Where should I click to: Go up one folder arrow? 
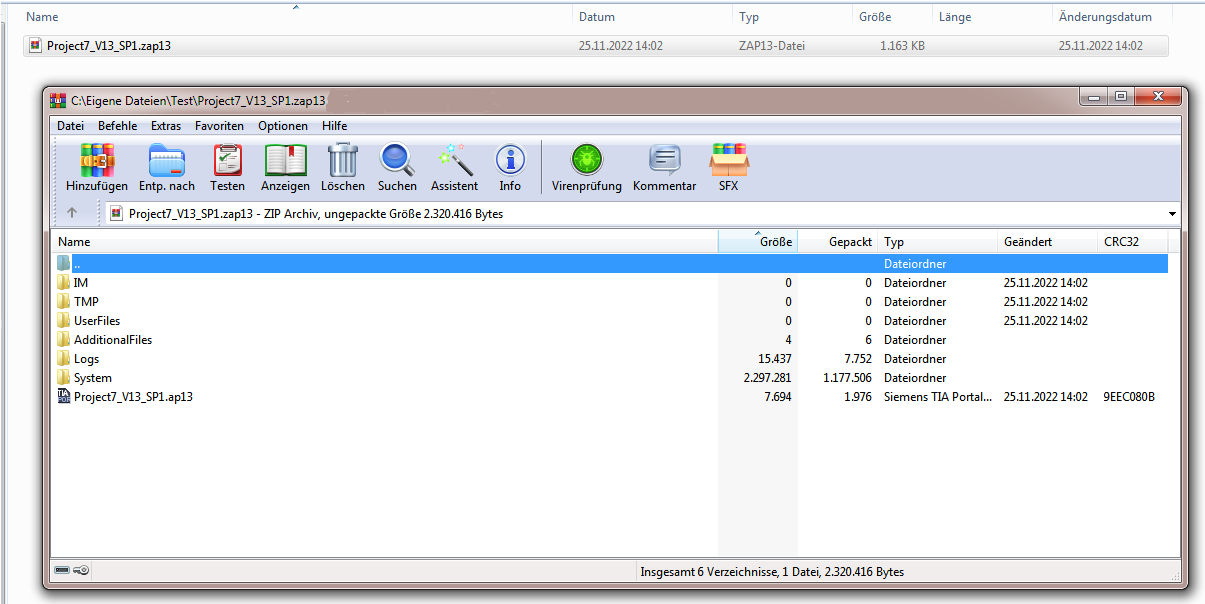tap(72, 213)
